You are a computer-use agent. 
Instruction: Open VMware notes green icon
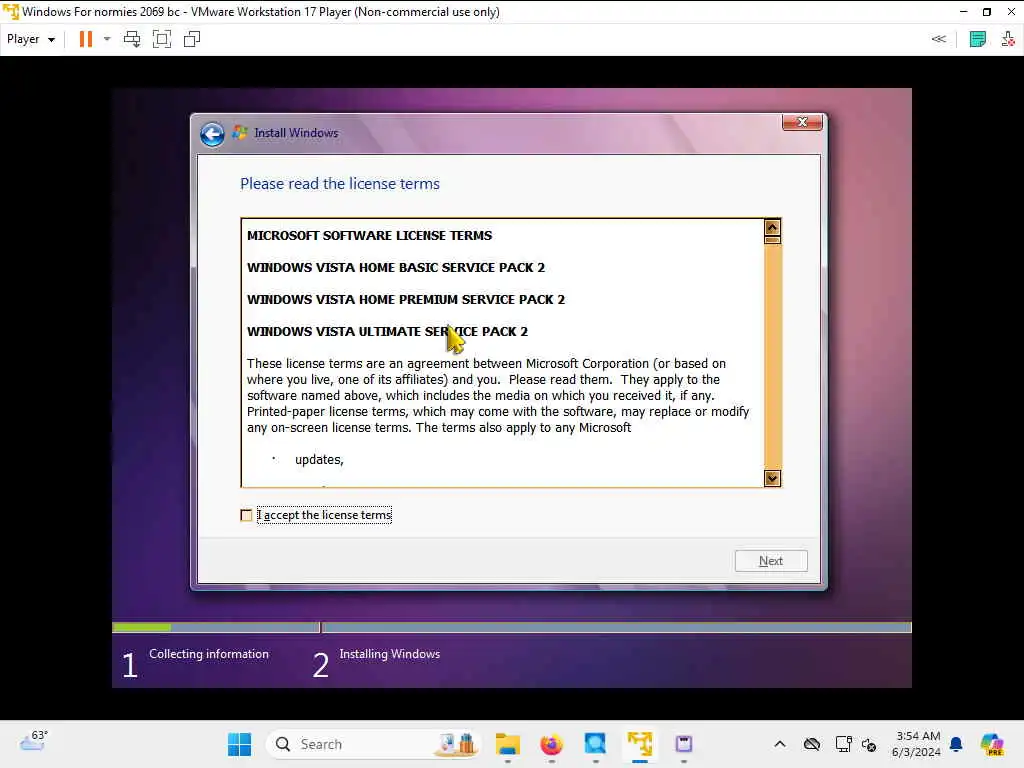[978, 39]
